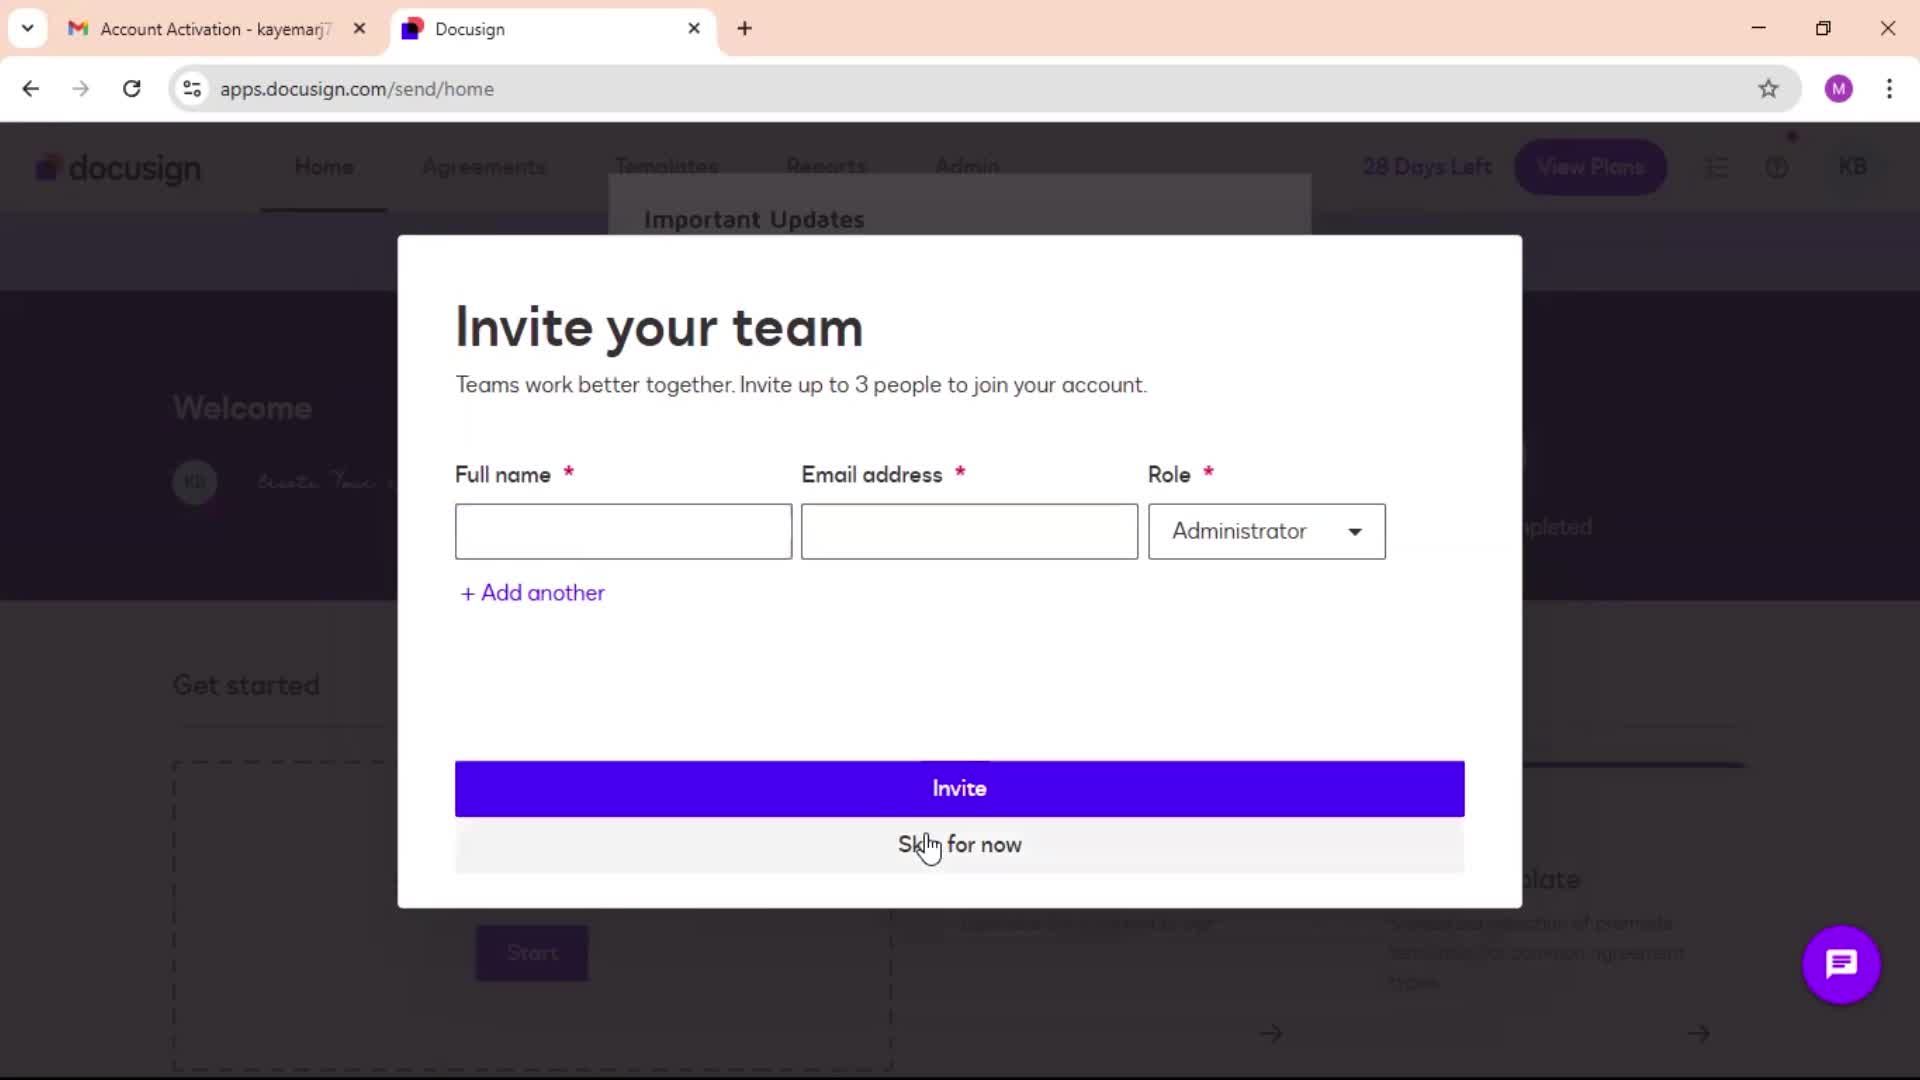Expand the tab search dropdown arrow

pos(28,29)
